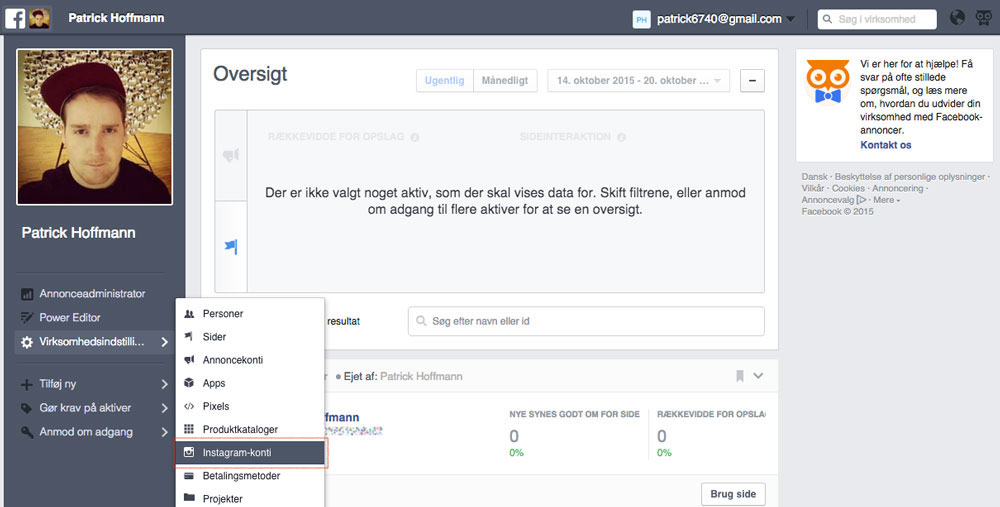The image size is (1000, 507).
Task: Click the Annonceadministrator chart icon
Action: (x=27, y=294)
